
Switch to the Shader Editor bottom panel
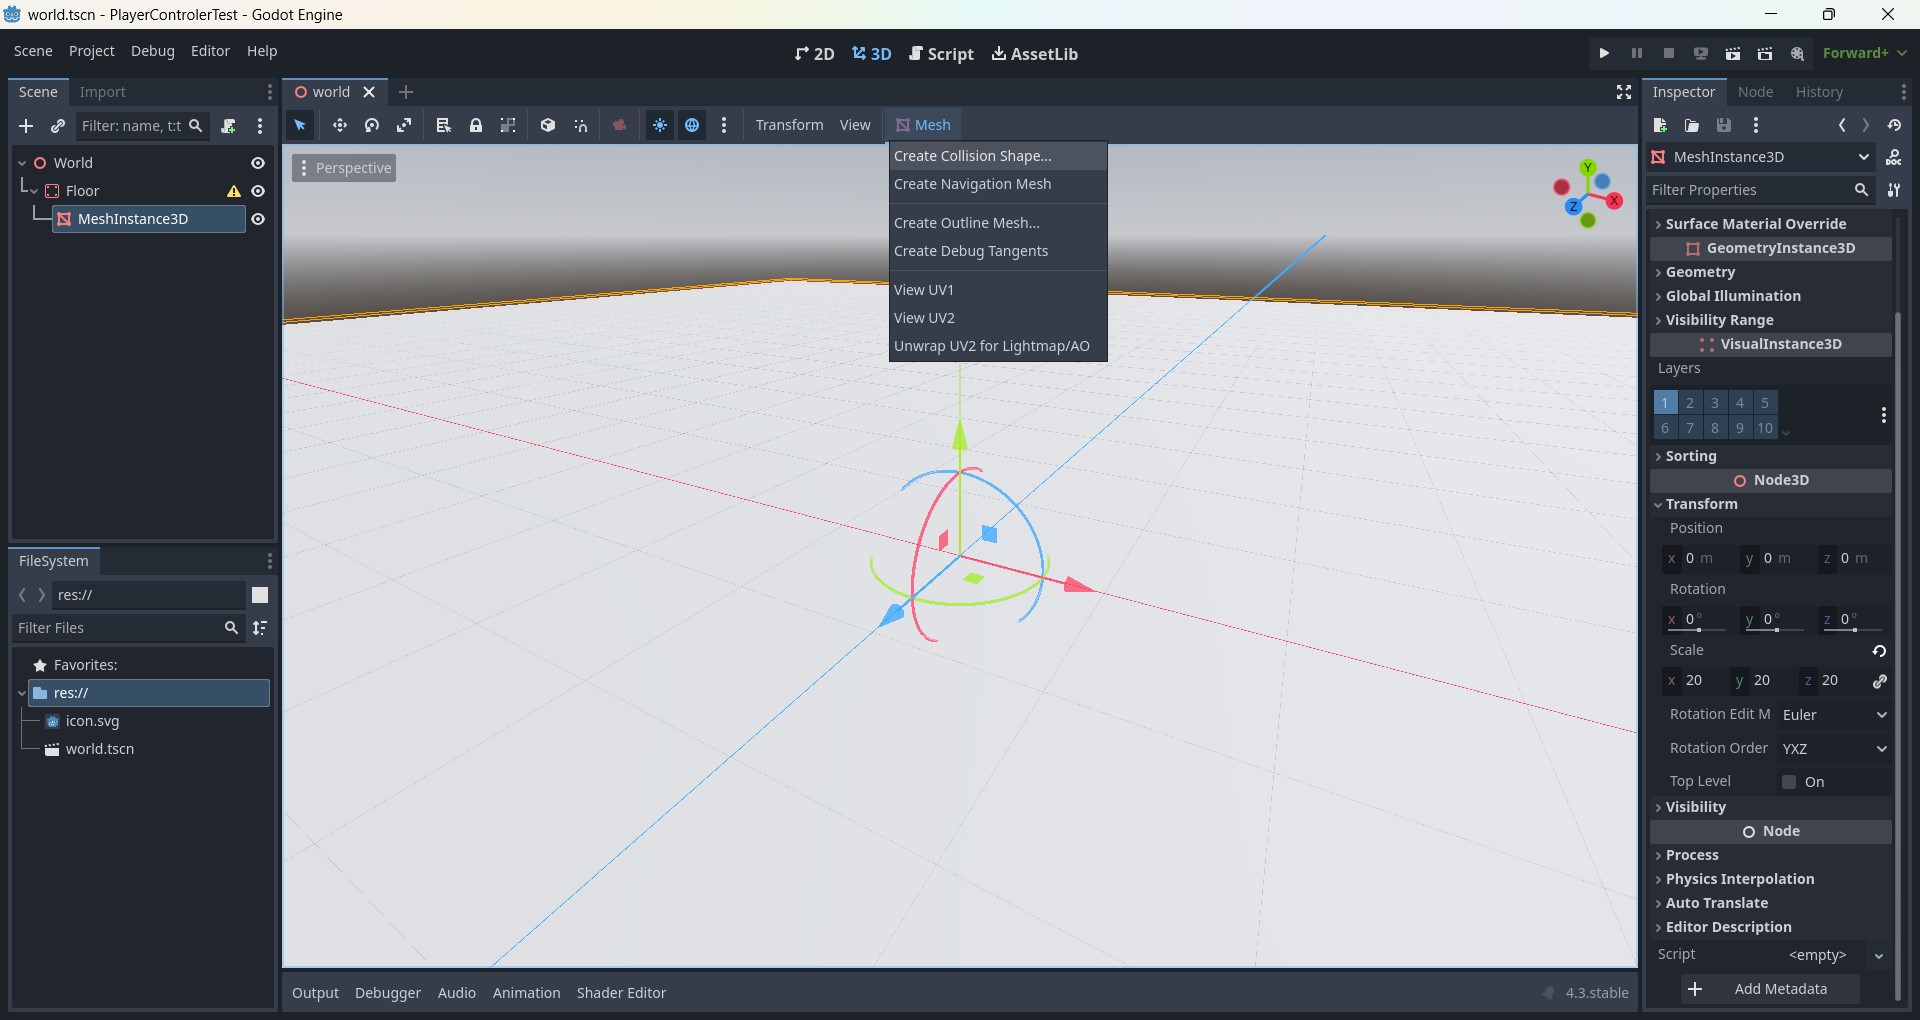622,992
